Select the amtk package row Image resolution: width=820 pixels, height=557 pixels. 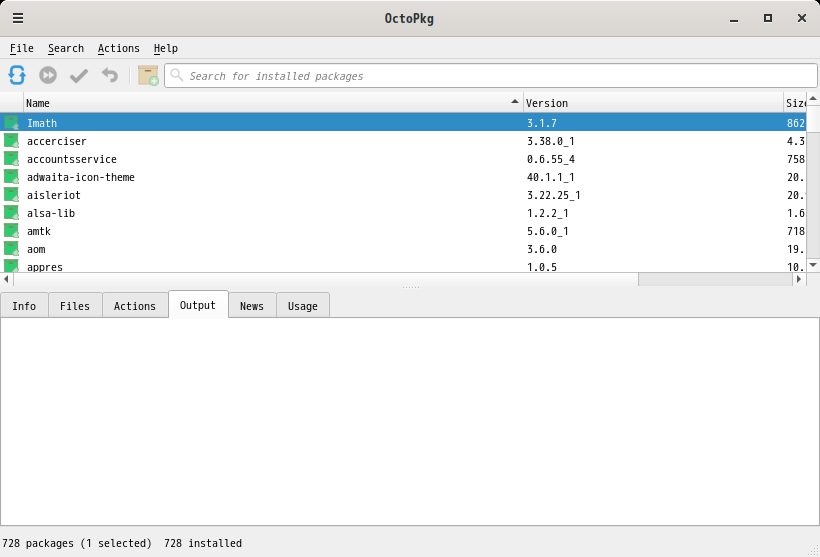pyautogui.click(x=403, y=231)
